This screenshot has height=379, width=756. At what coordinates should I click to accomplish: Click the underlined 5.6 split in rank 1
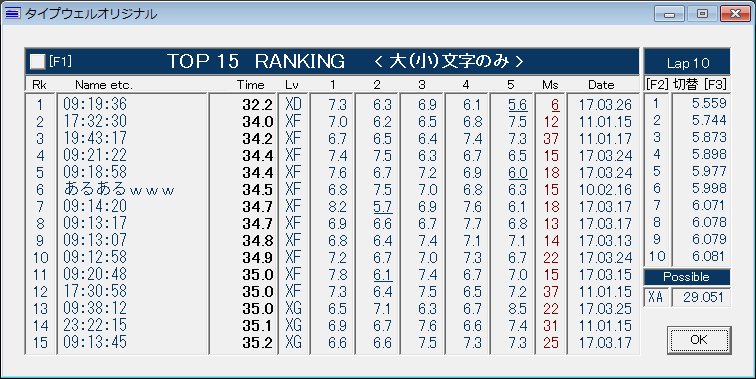(517, 105)
